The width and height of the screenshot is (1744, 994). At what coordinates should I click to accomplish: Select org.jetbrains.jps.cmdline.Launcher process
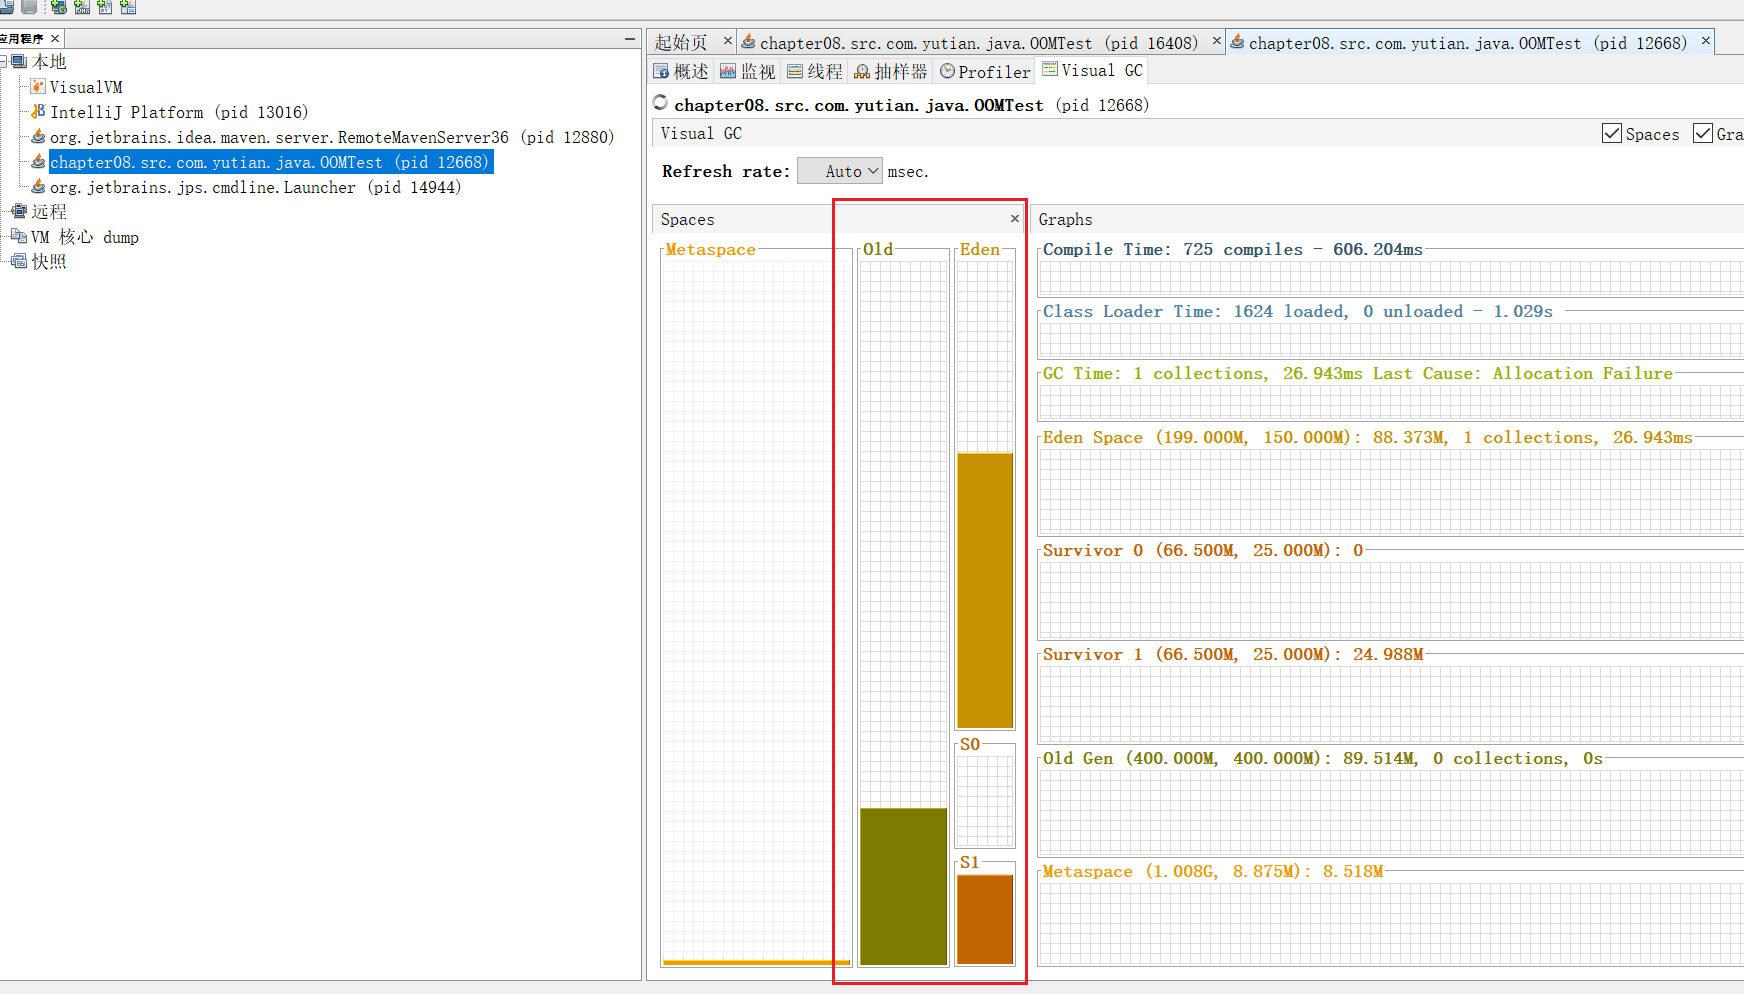[x=255, y=187]
